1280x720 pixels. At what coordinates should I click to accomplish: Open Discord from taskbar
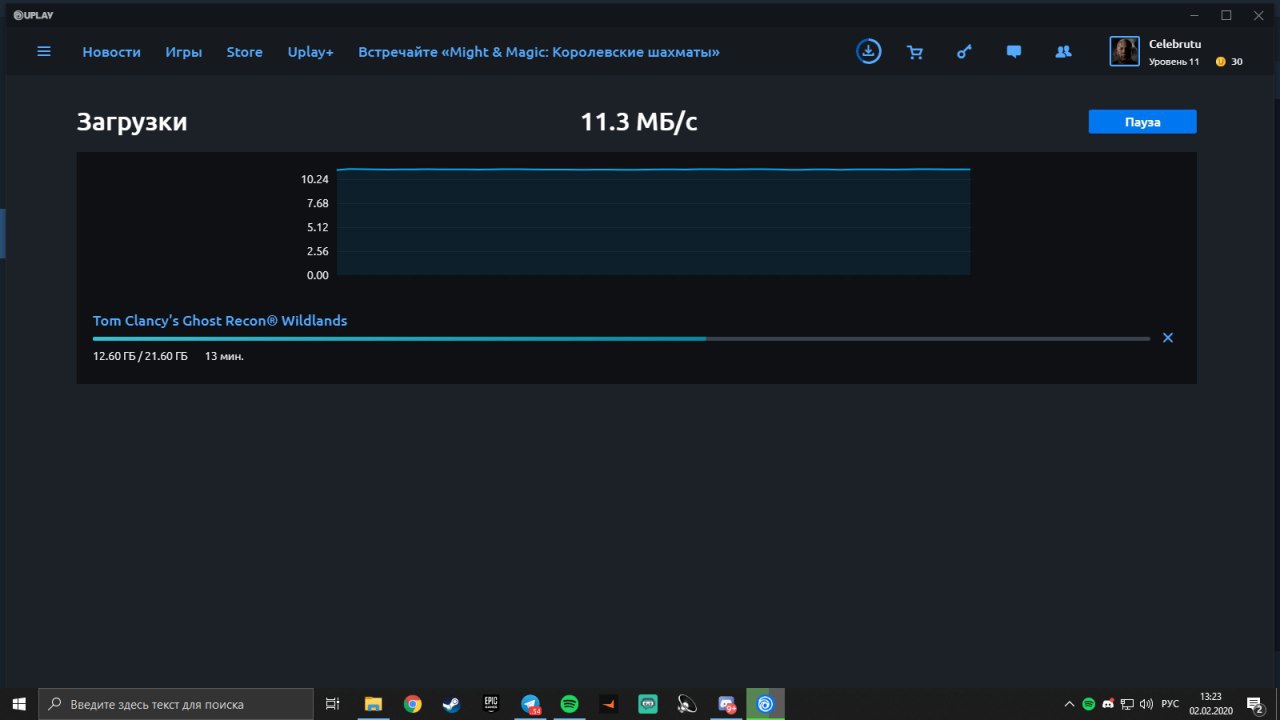(726, 704)
